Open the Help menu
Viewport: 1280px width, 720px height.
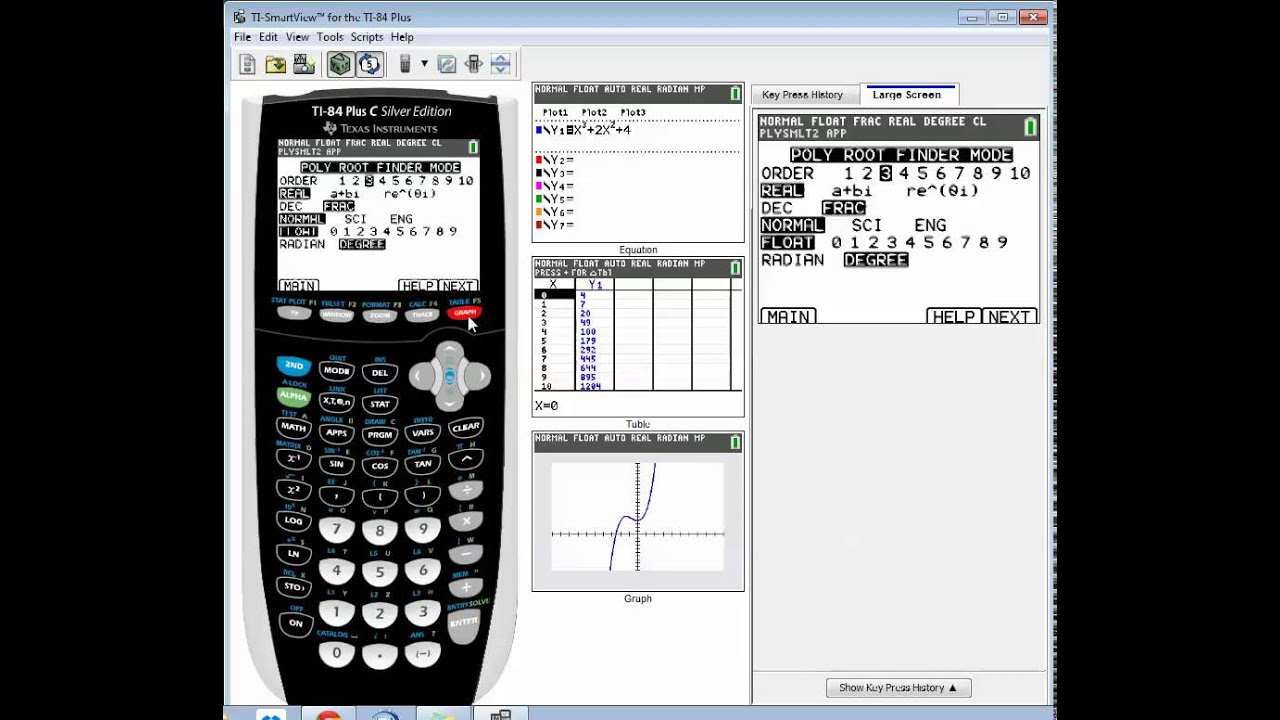[x=402, y=37]
